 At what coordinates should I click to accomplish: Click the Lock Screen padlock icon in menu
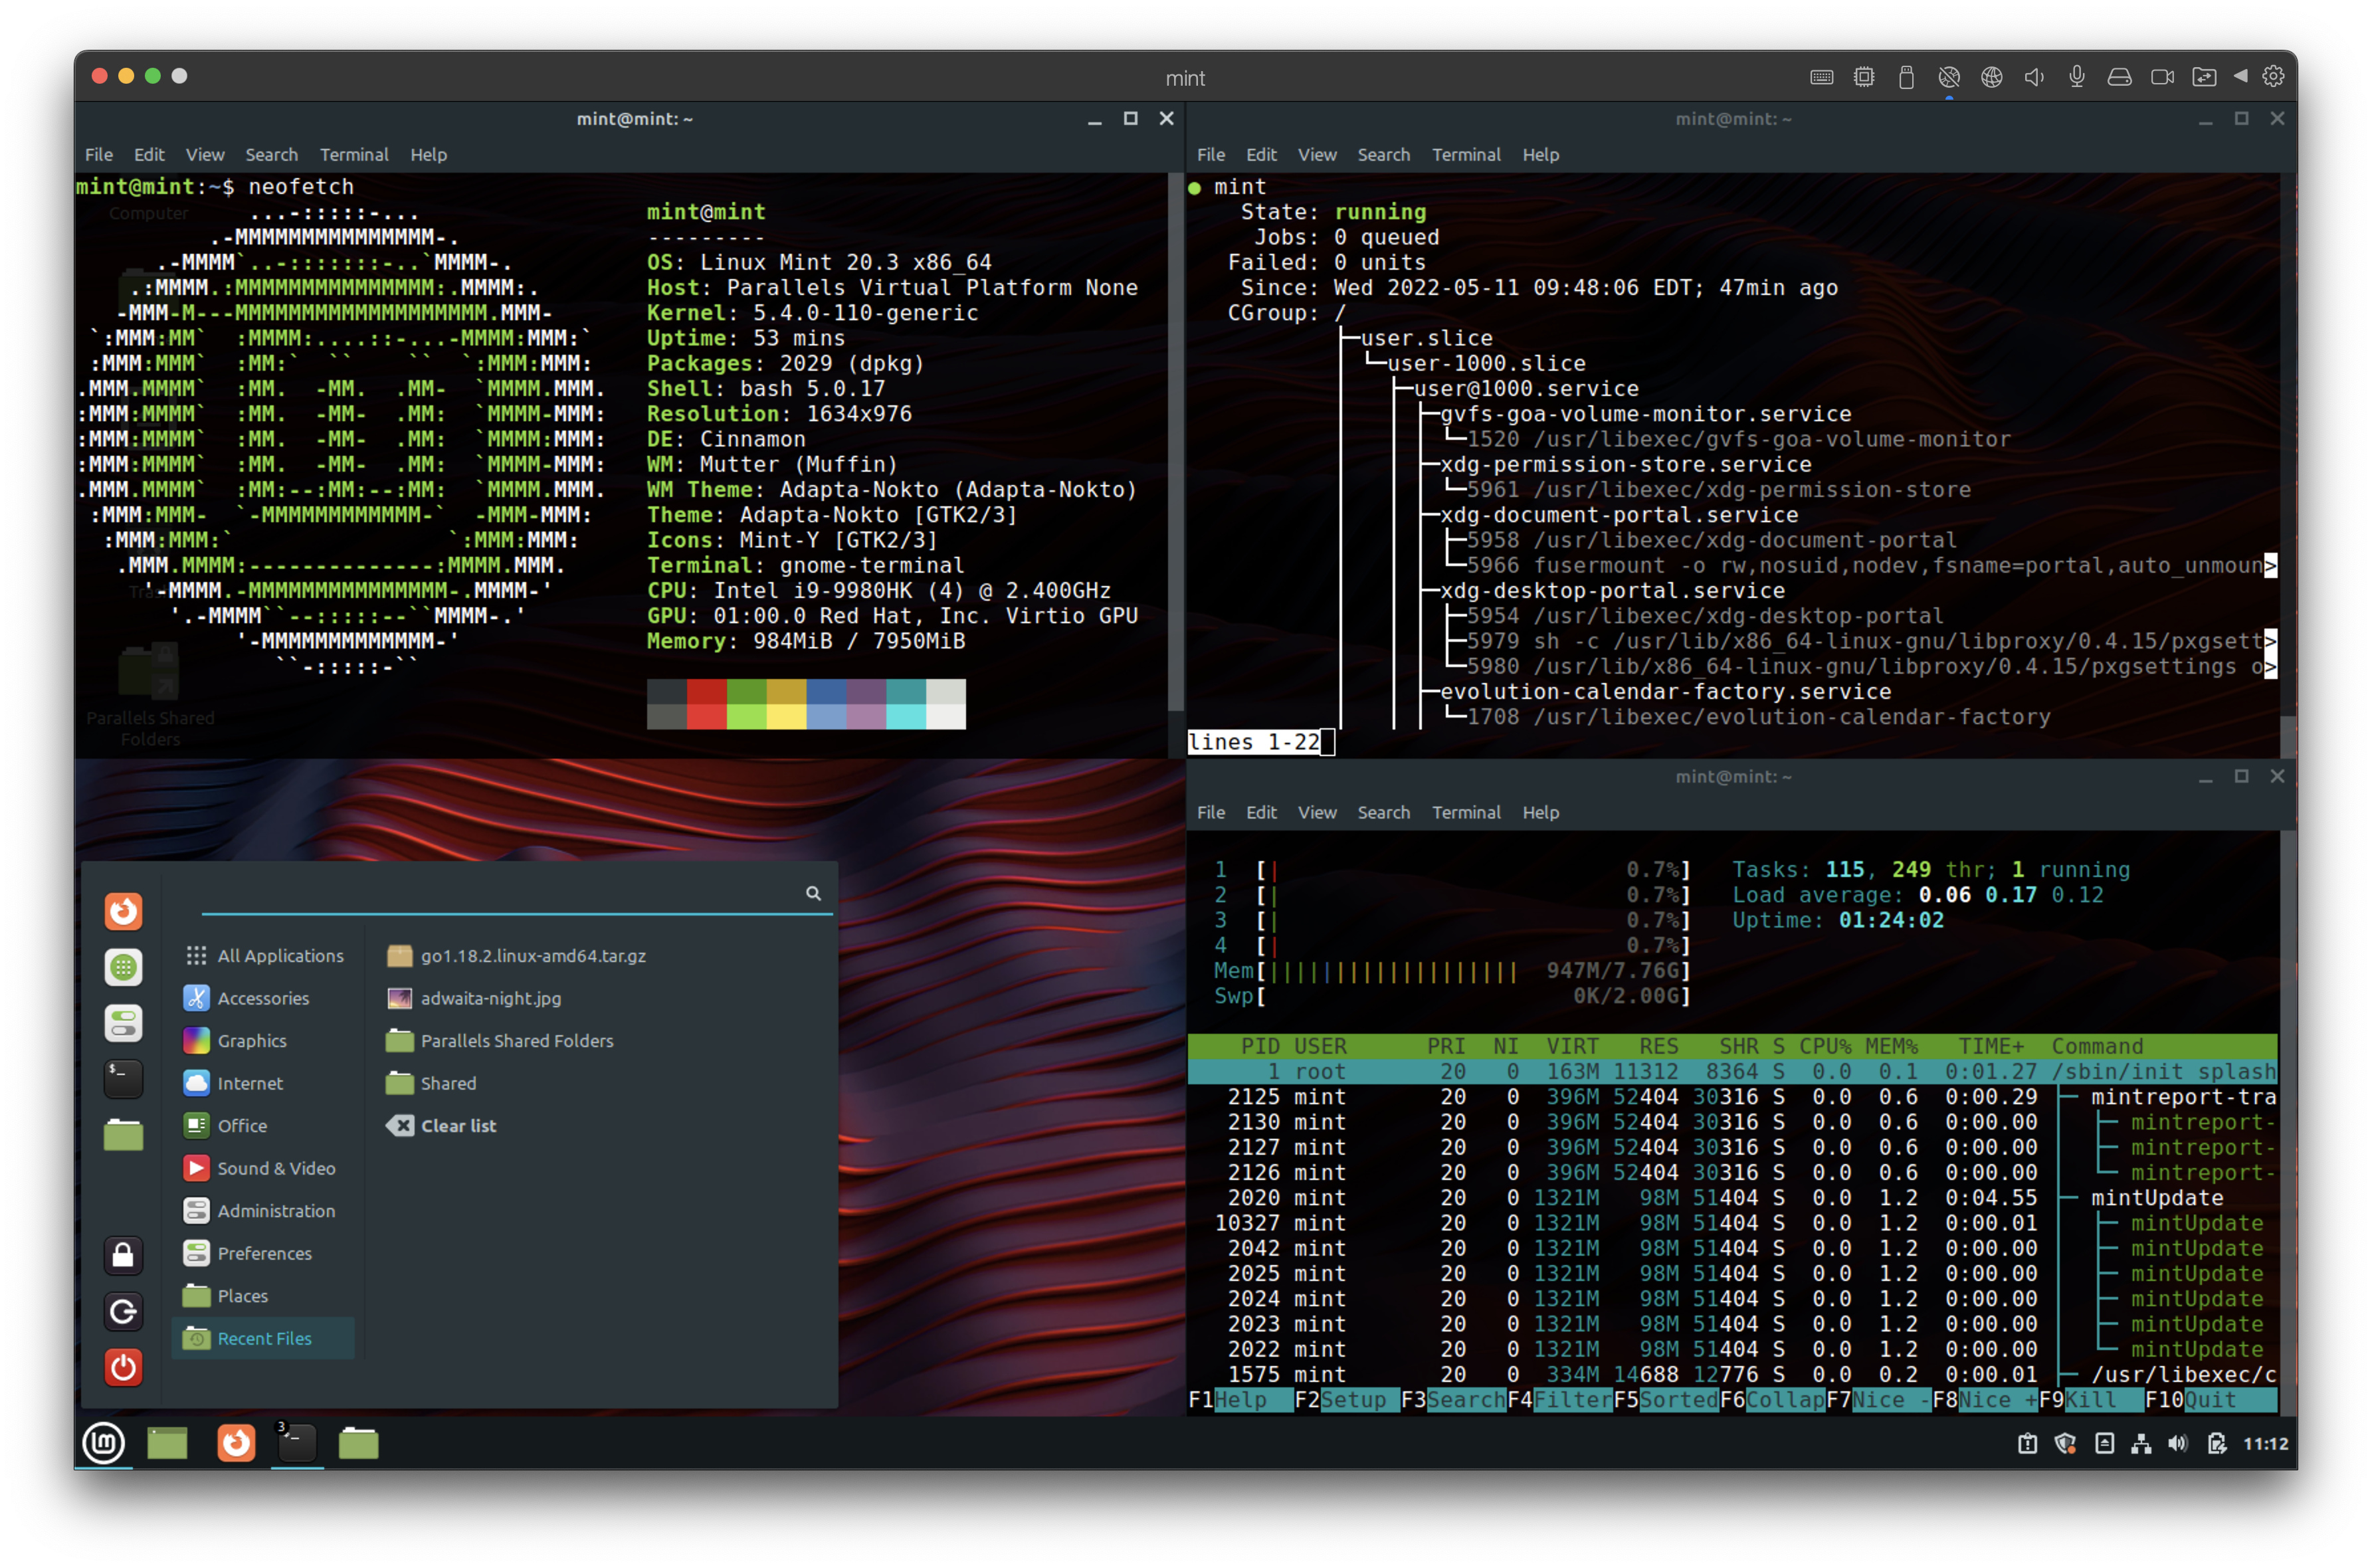(x=124, y=1255)
